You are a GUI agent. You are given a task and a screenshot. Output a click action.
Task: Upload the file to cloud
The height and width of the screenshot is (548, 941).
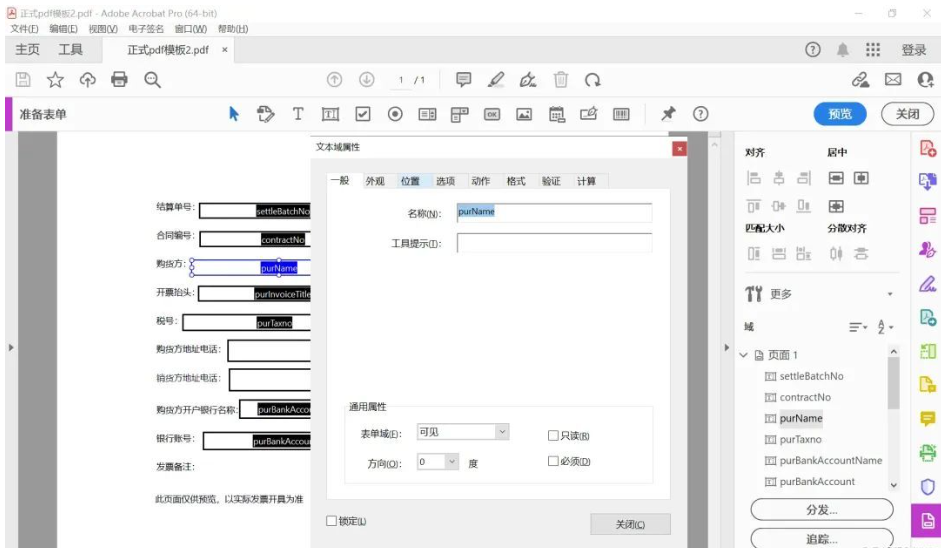[88, 80]
